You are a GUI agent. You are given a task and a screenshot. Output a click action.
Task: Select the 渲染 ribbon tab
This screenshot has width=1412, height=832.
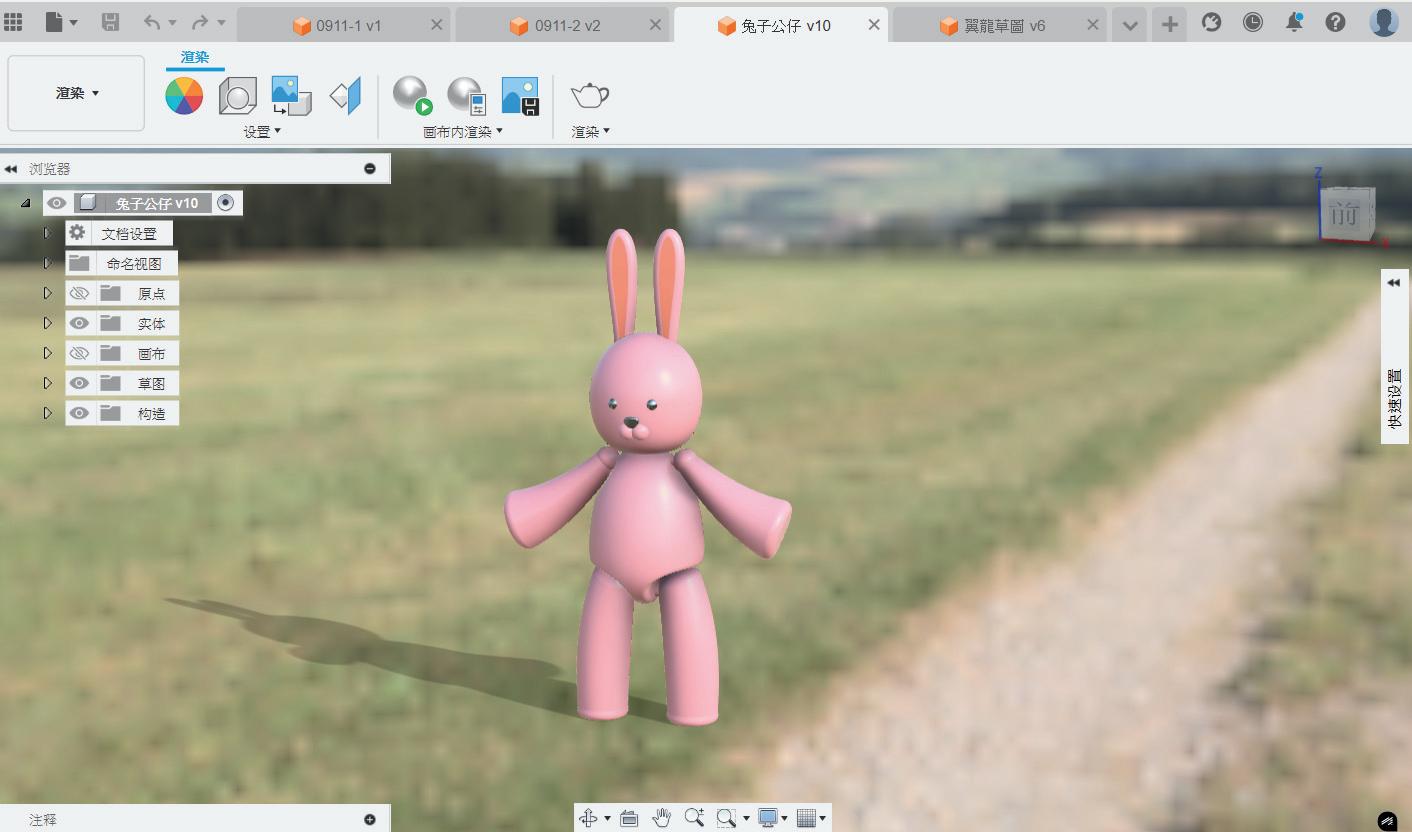(195, 58)
